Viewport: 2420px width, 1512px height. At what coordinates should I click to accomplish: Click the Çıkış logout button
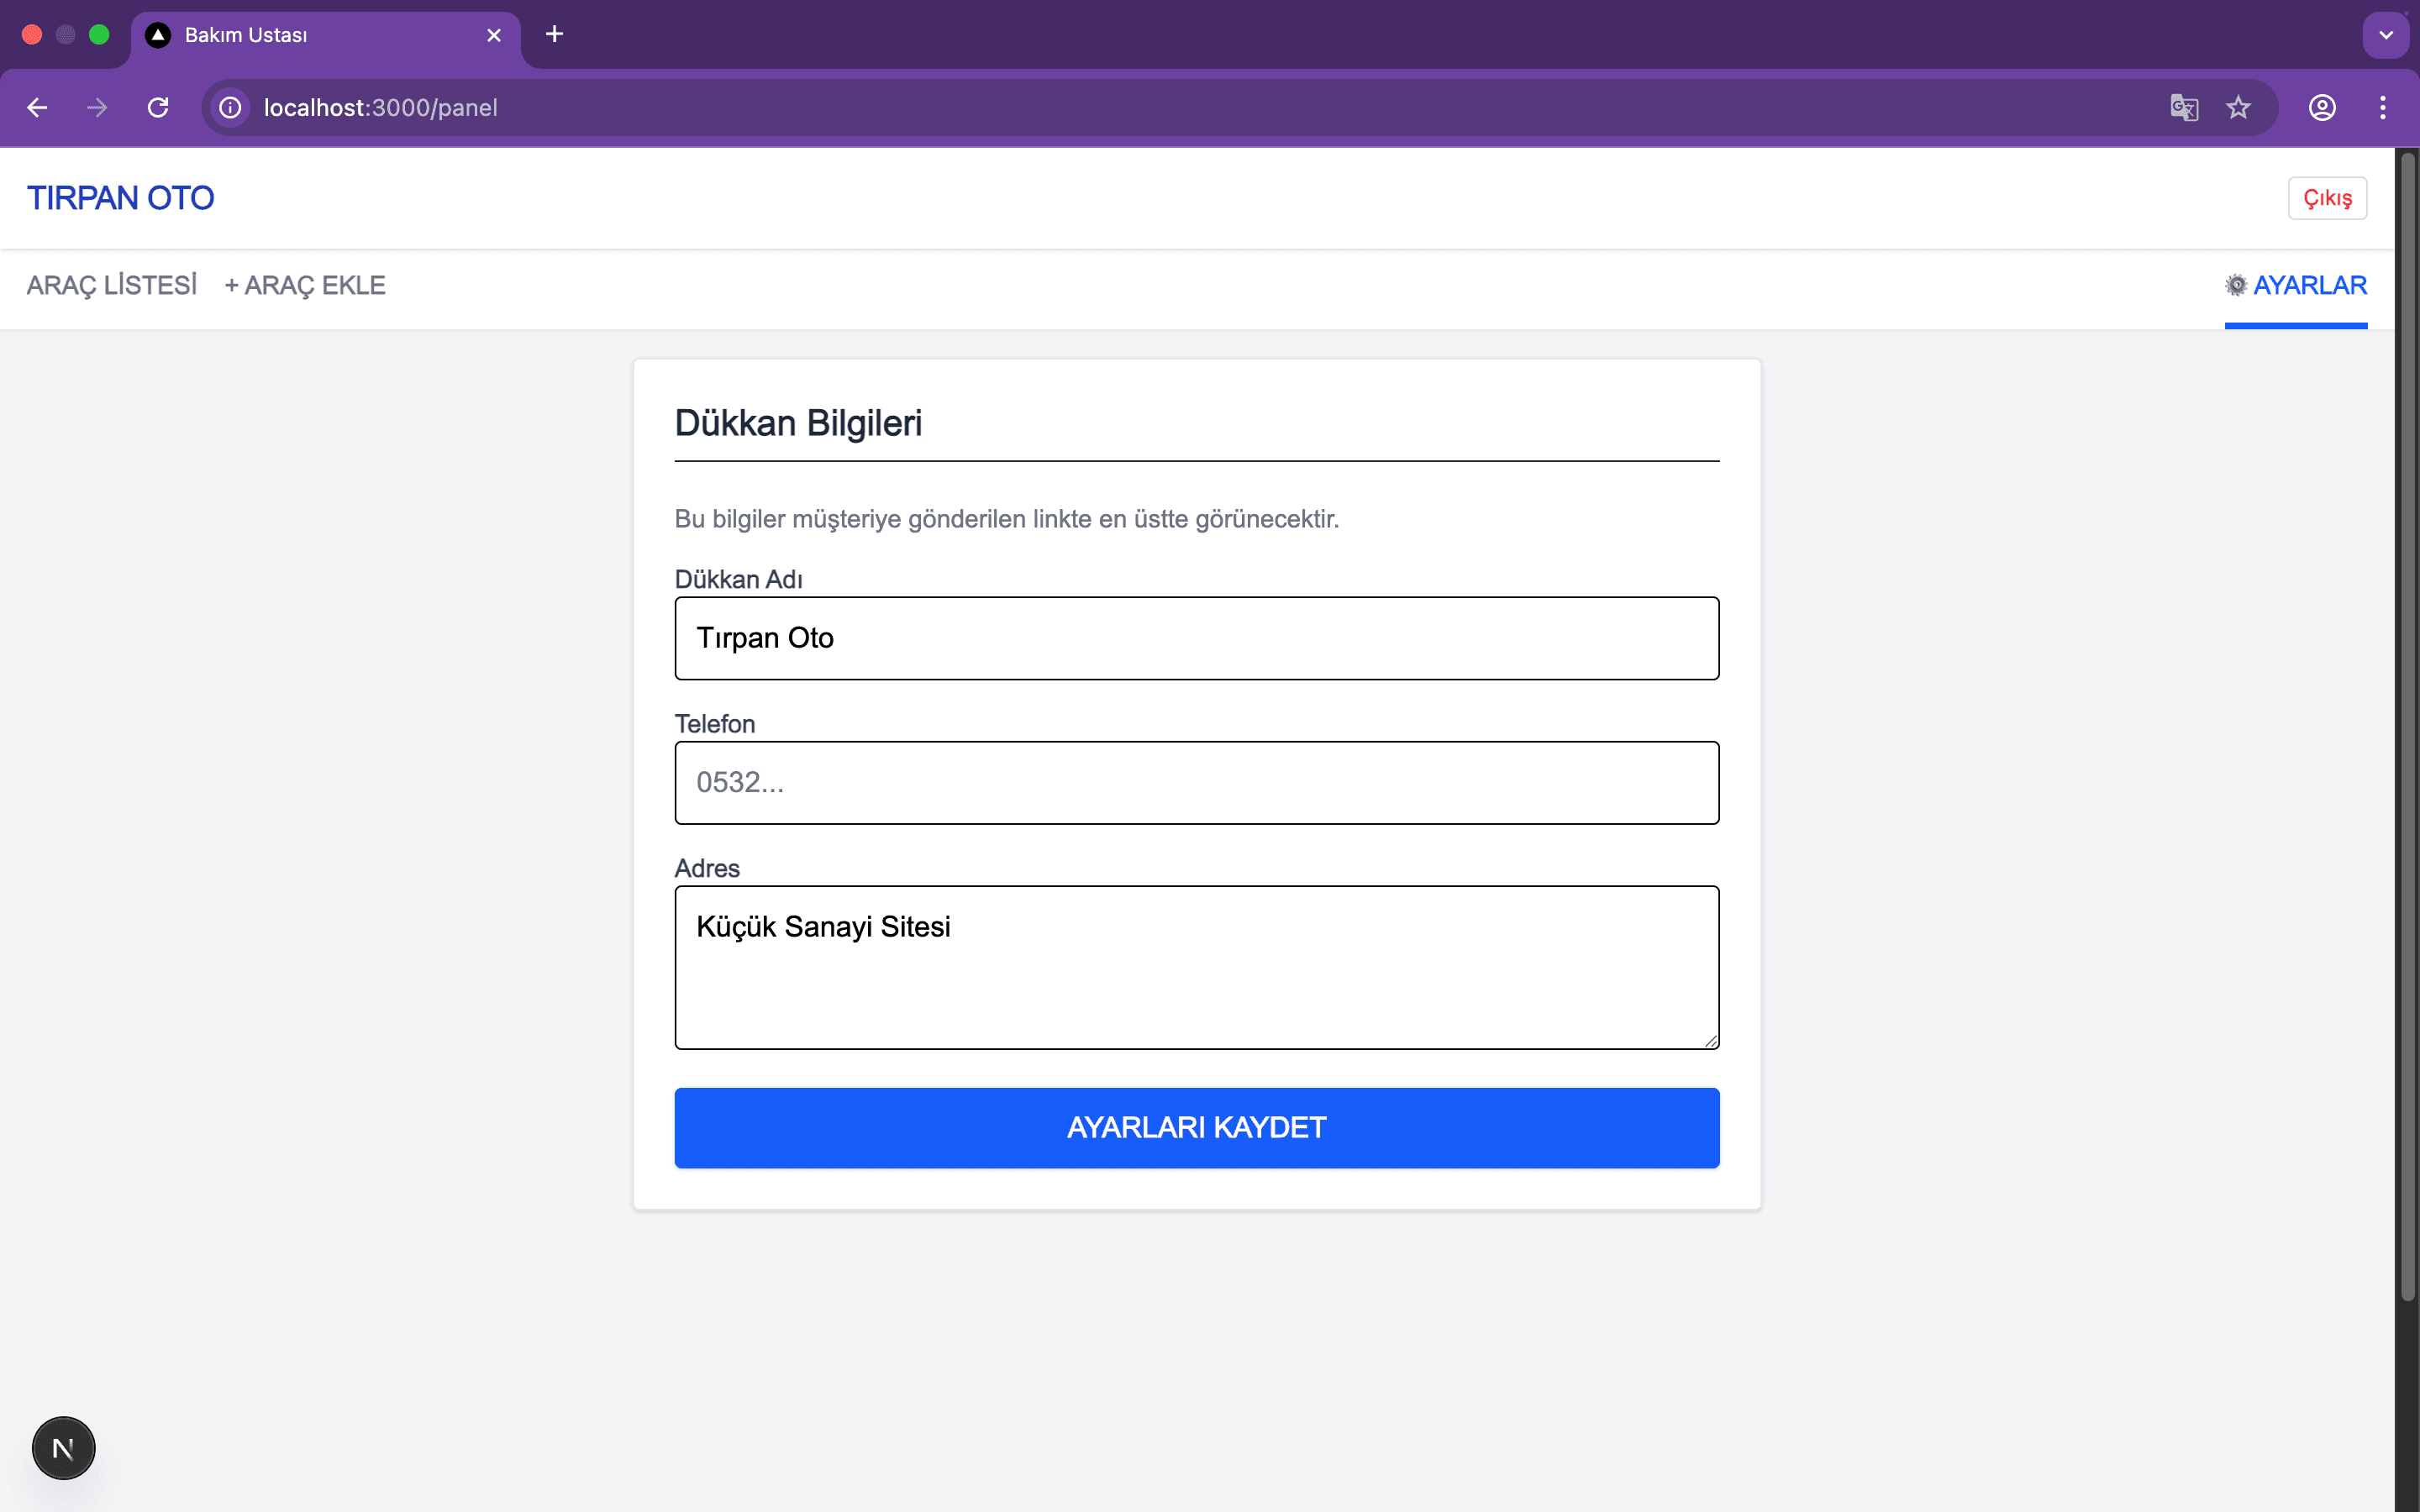click(x=2327, y=198)
